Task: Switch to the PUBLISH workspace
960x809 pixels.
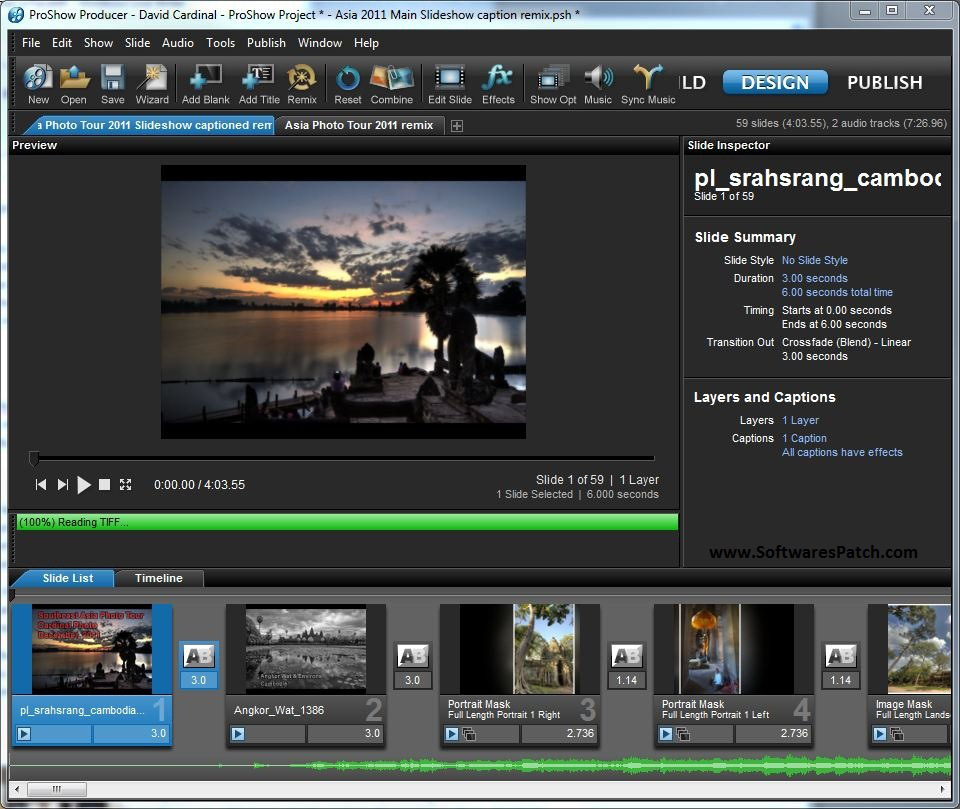Action: pos(884,83)
